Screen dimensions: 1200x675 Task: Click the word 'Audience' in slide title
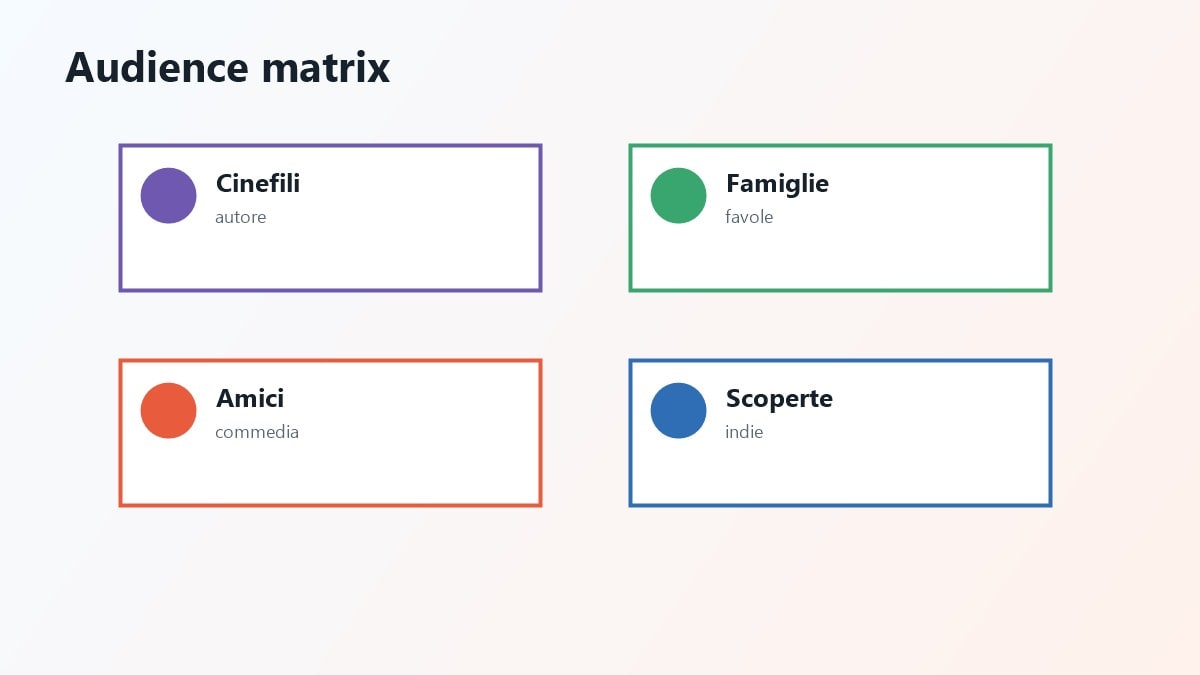point(157,68)
